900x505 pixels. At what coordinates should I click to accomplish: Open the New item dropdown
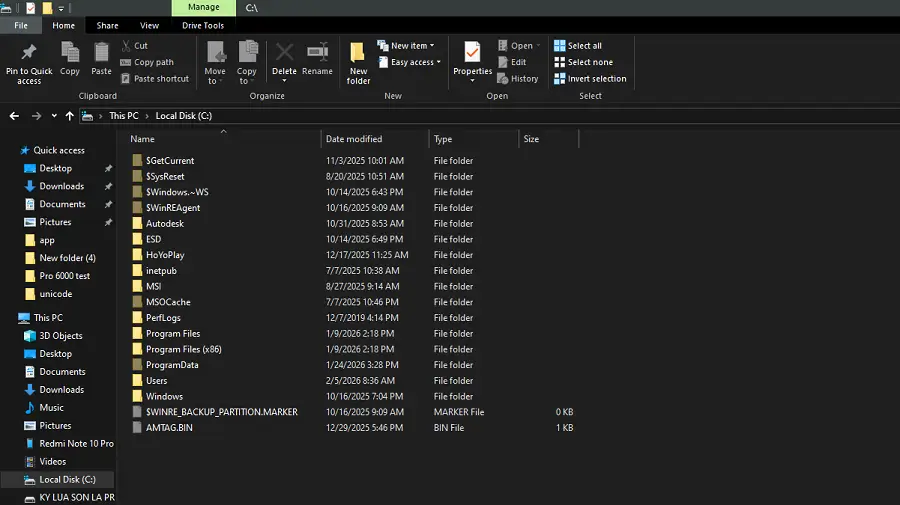click(408, 46)
